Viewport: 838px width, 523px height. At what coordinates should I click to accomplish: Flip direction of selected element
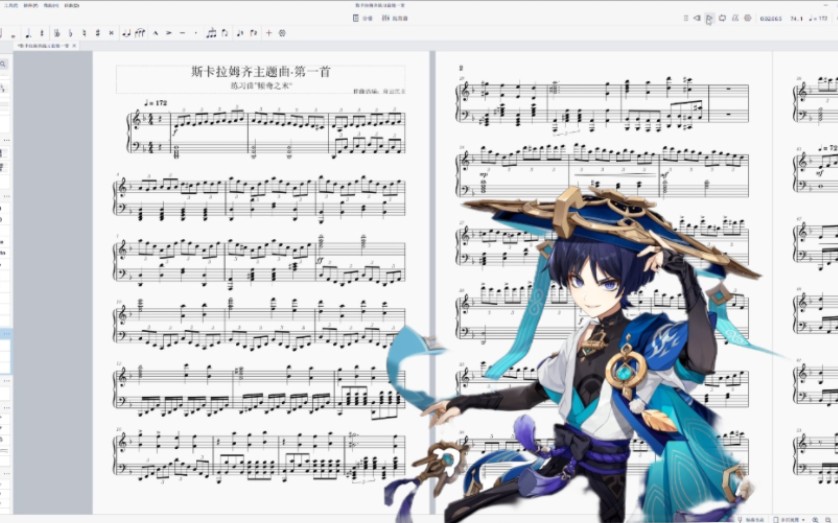(x=225, y=33)
